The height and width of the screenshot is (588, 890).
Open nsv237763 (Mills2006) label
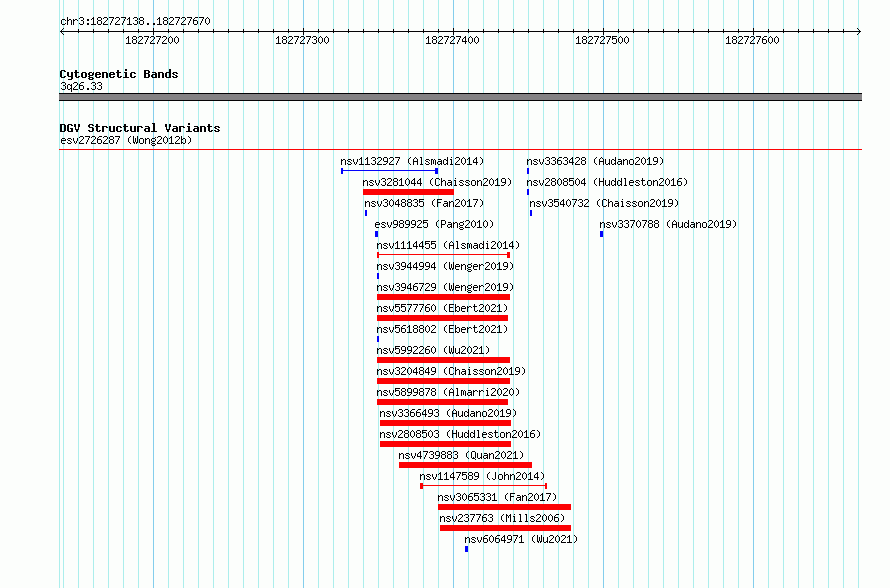point(502,518)
